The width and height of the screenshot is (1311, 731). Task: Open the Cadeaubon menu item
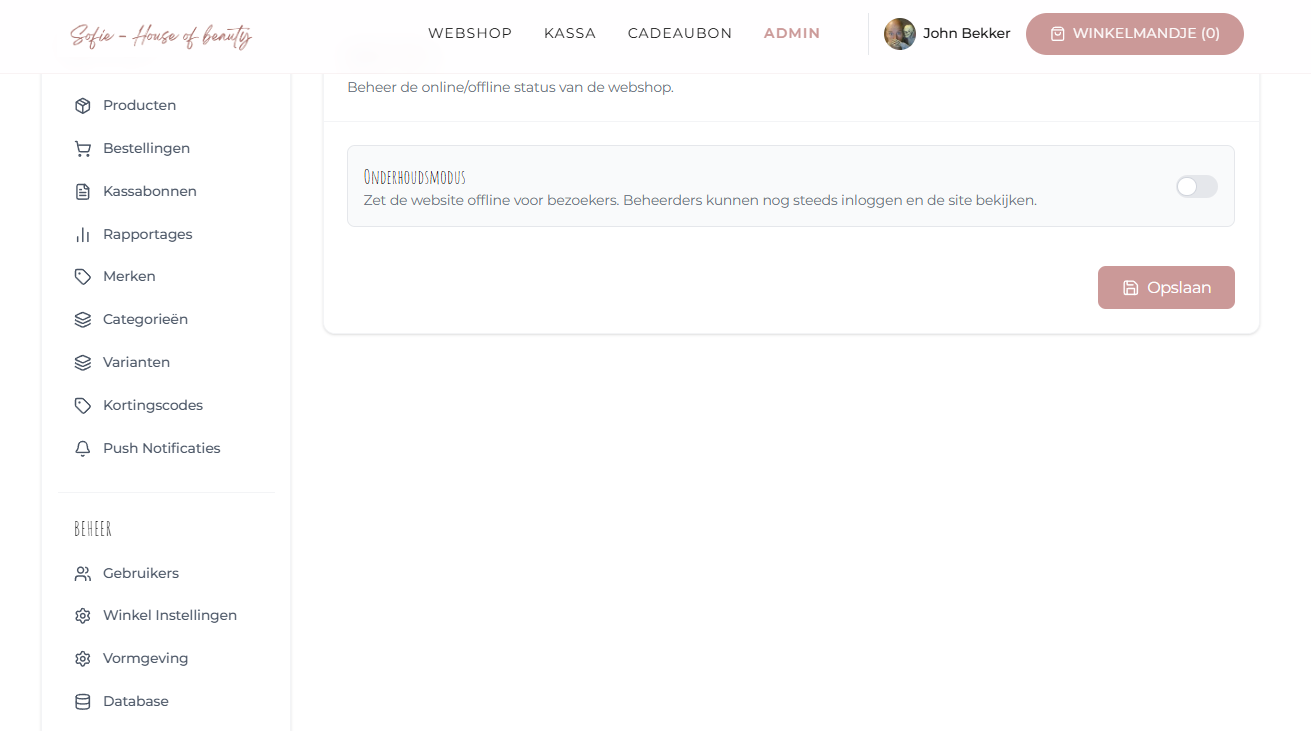pos(680,33)
